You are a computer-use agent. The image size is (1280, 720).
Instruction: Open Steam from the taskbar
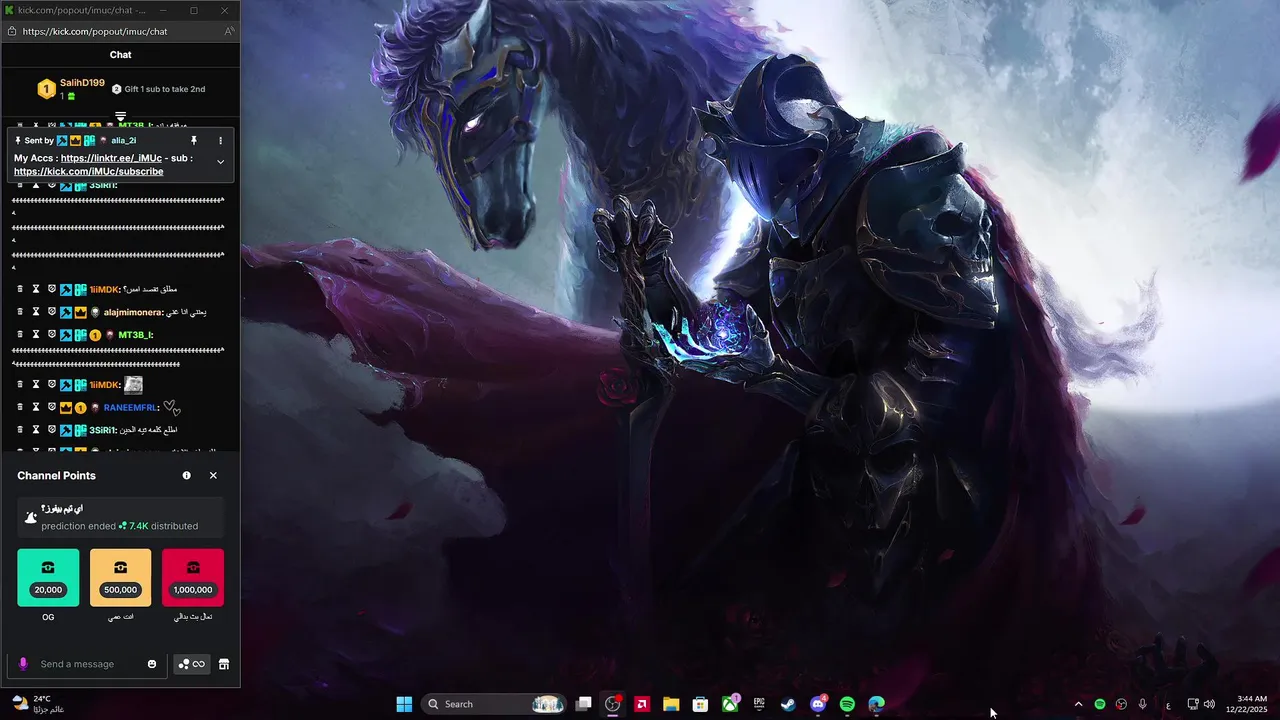(x=788, y=704)
